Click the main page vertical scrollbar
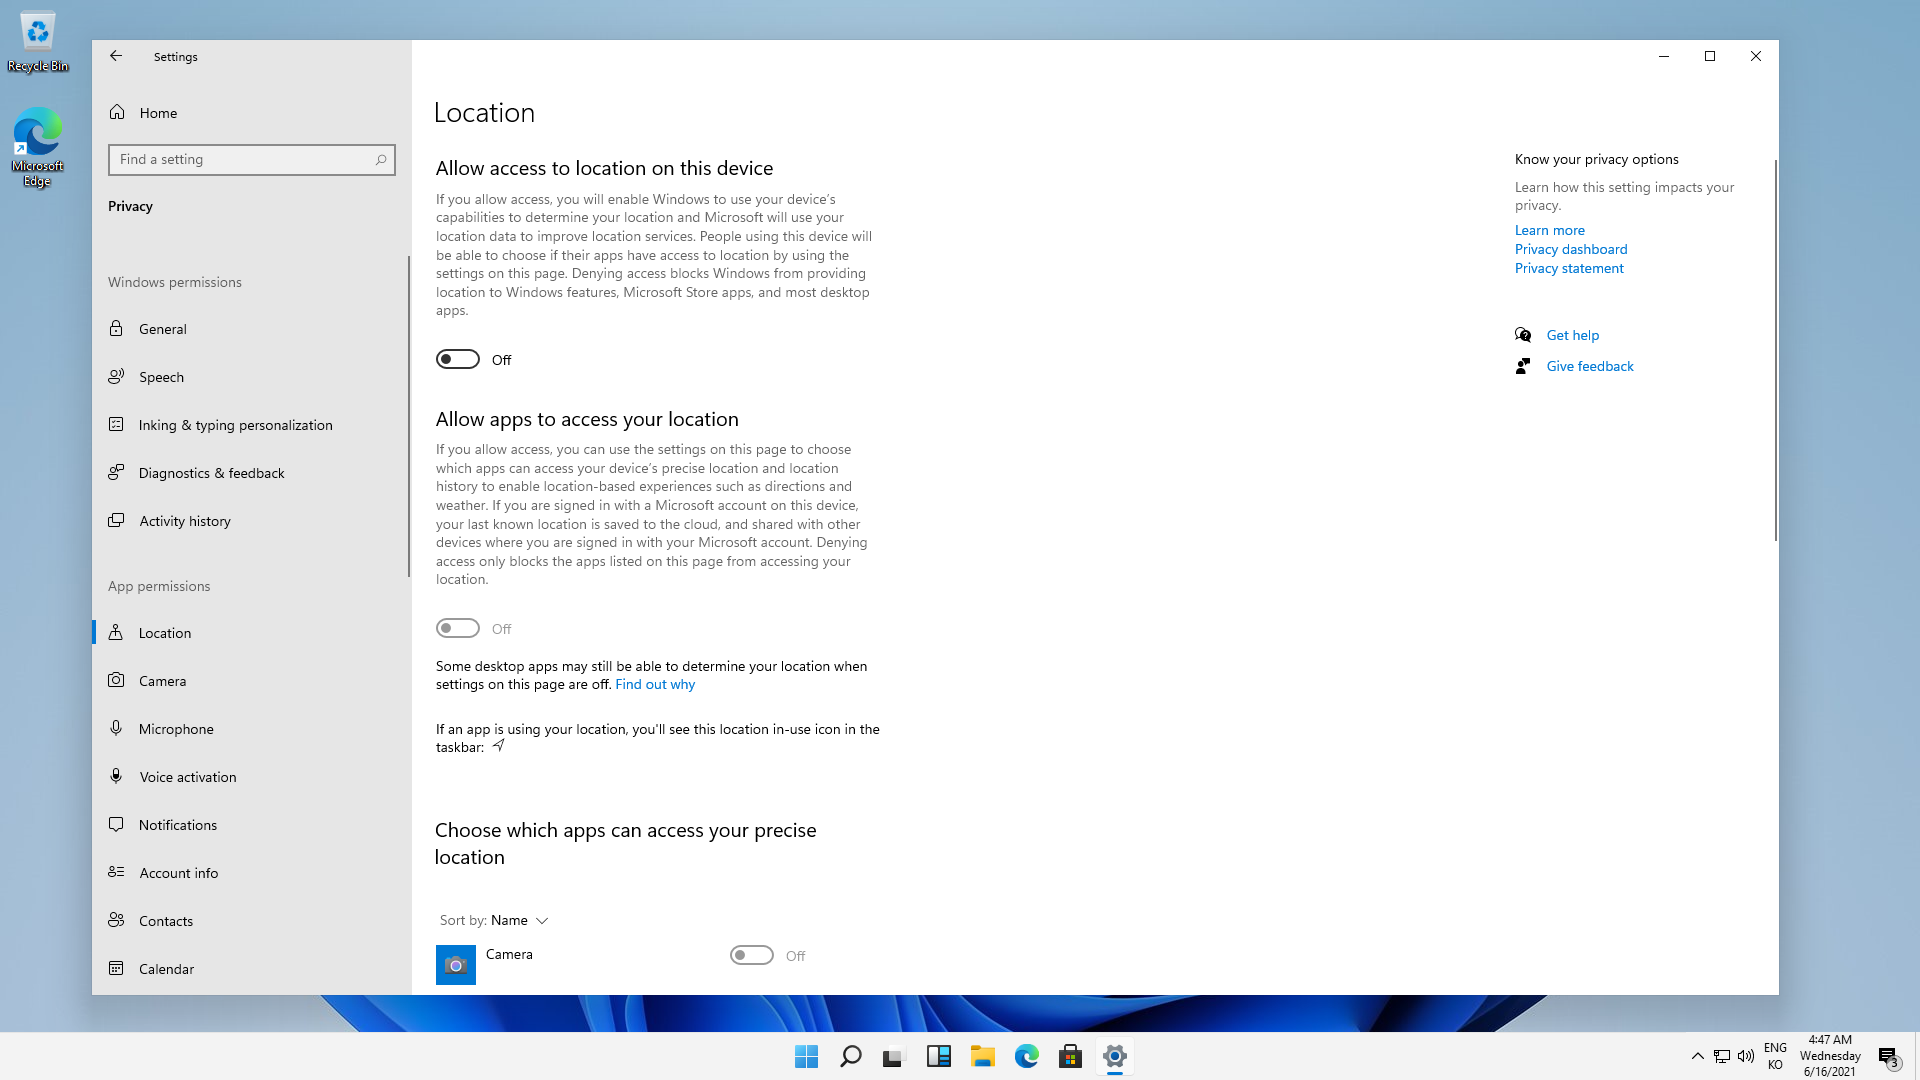 [x=1775, y=350]
